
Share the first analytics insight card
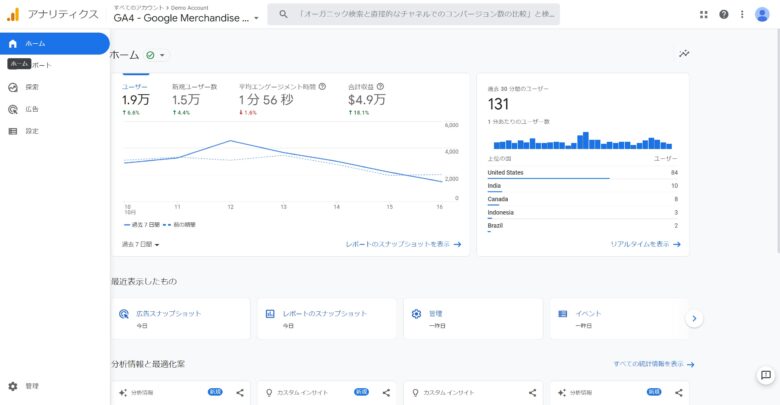[x=240, y=393]
